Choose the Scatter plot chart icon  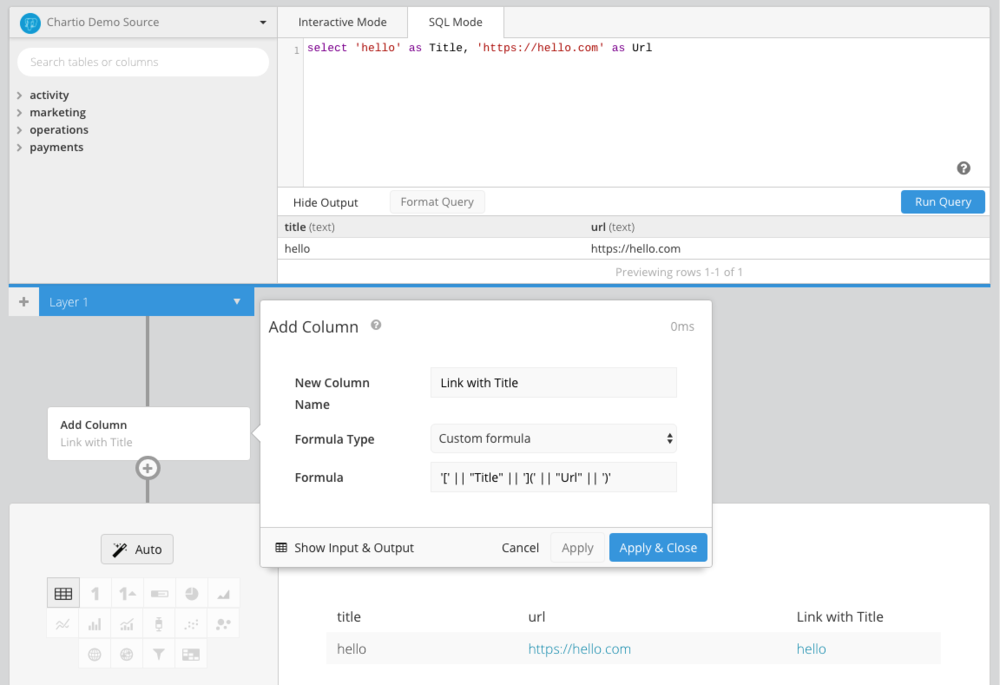[x=191, y=624]
